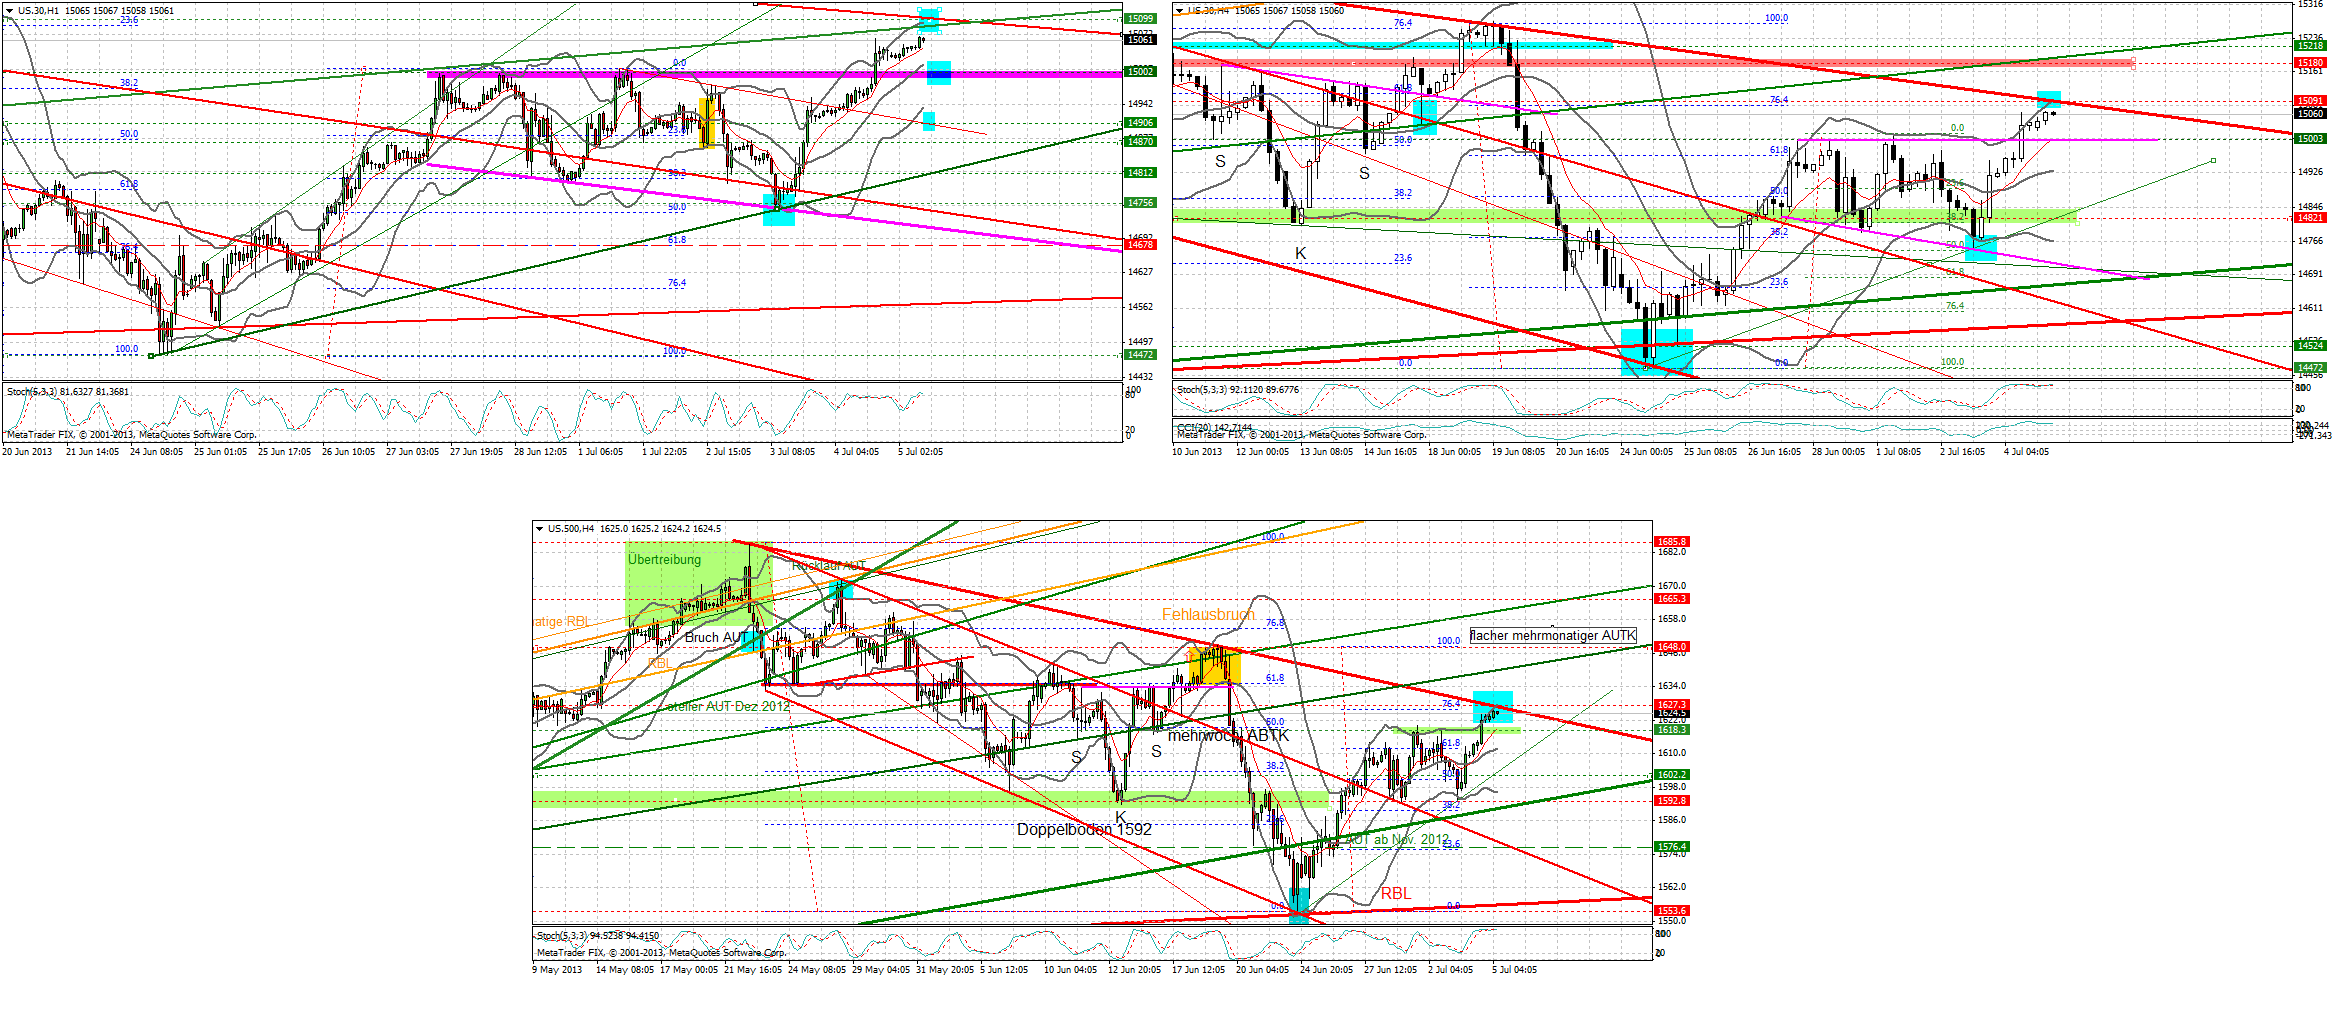
Task: Click the 'Doppelboden 1592' annotation
Action: [x=1084, y=829]
